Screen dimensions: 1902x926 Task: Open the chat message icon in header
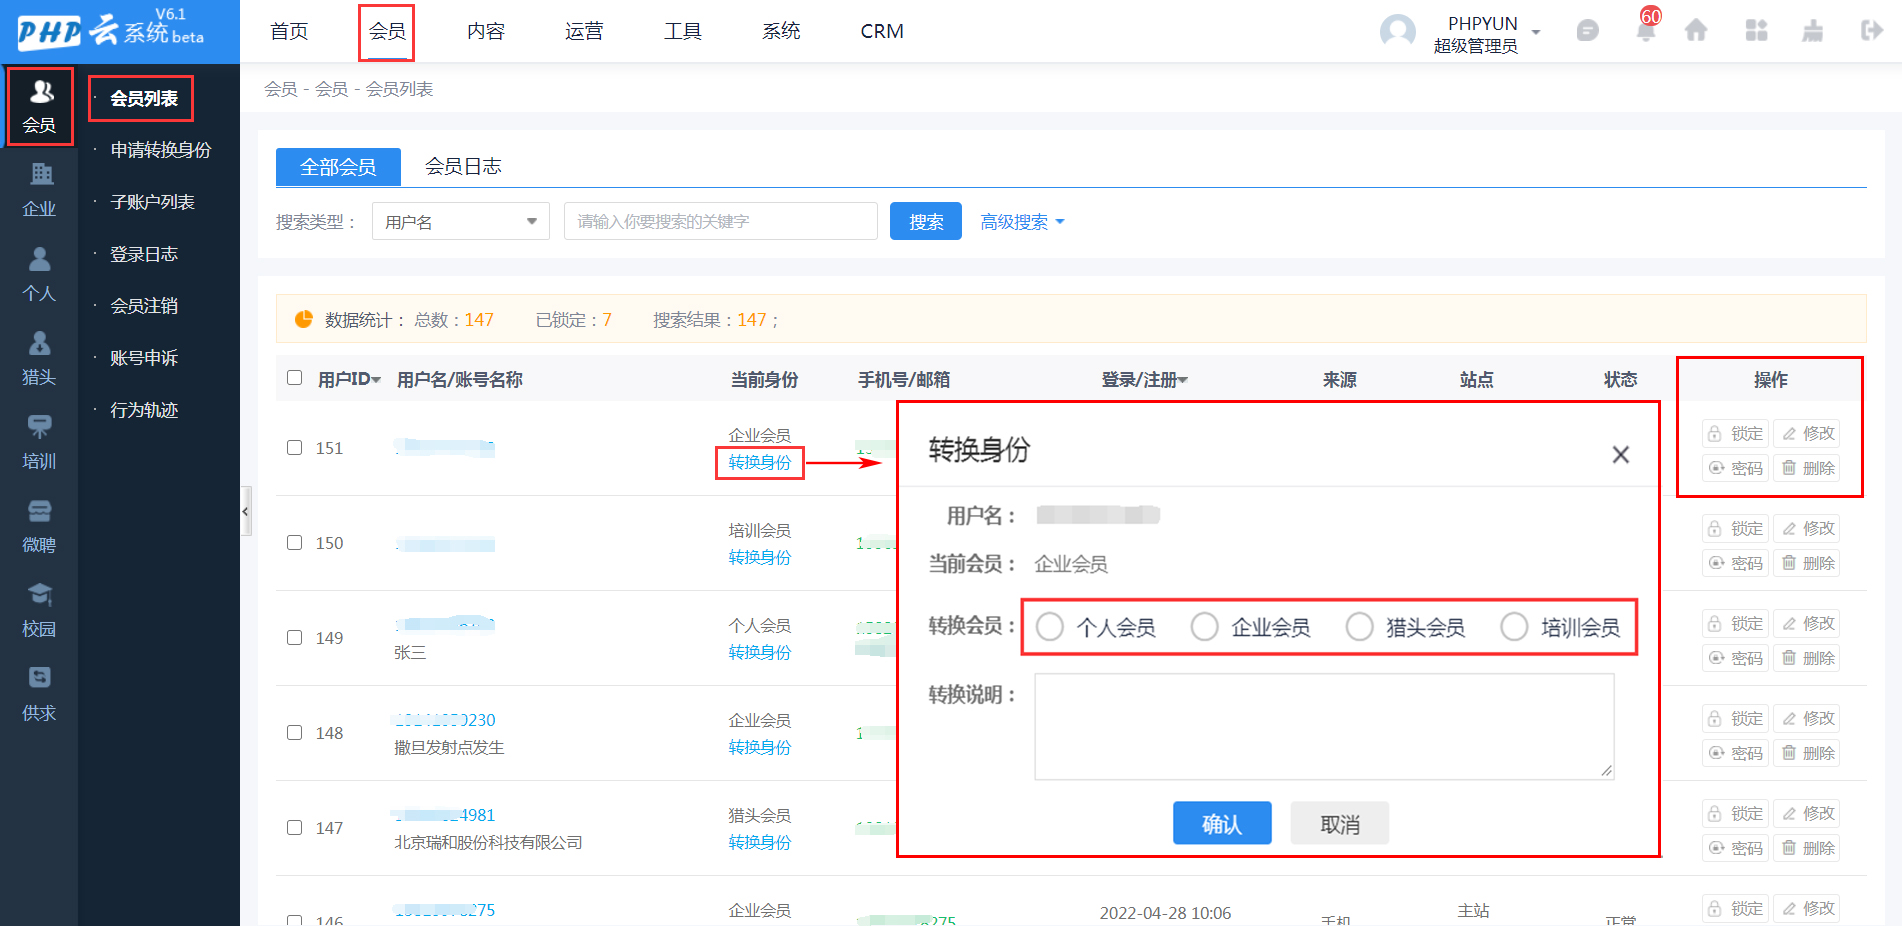pos(1587,31)
